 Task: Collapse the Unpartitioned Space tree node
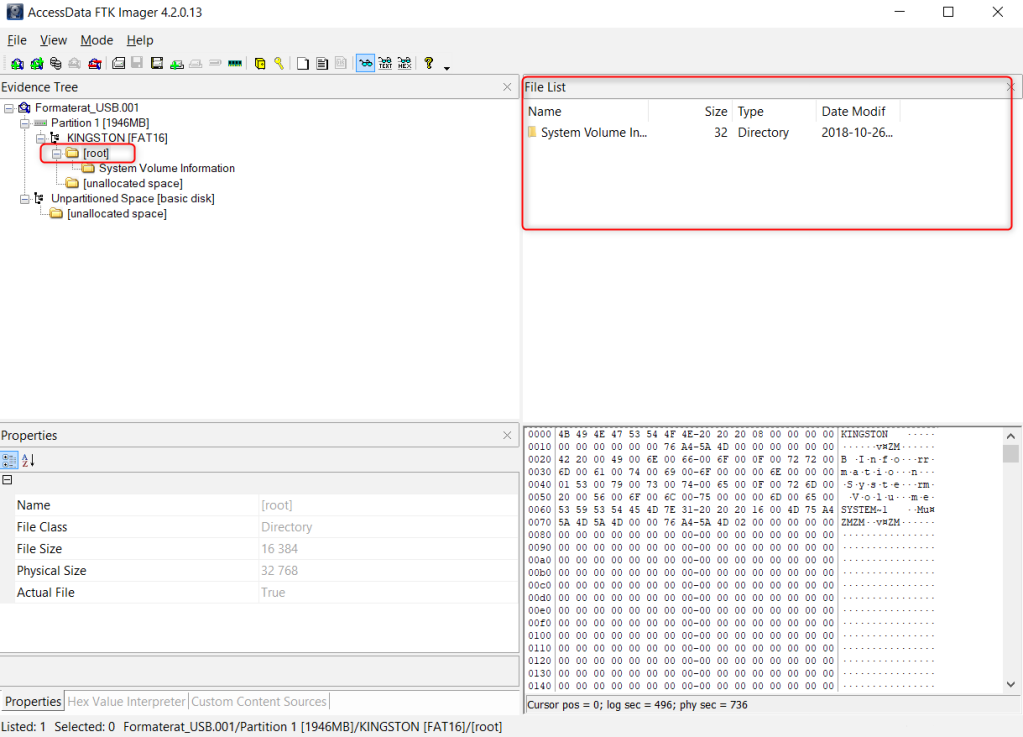25,199
